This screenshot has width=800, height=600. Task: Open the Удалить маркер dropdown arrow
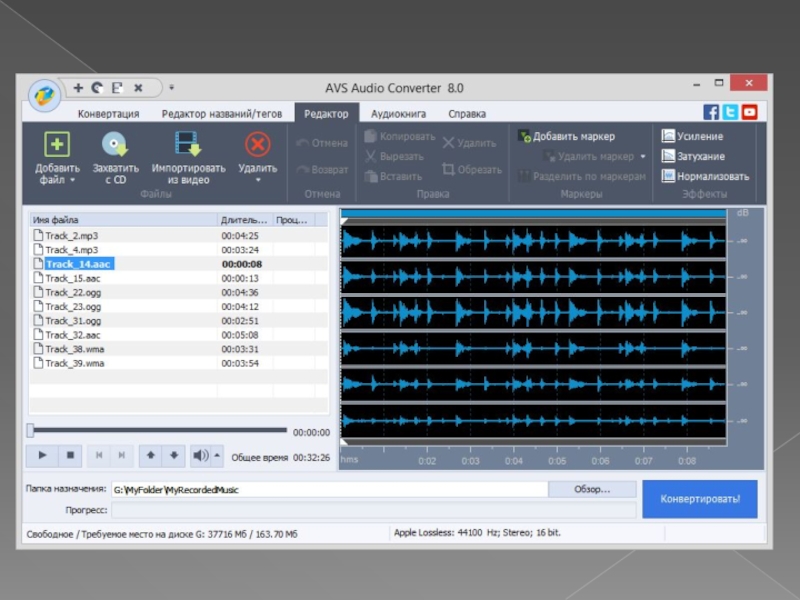pos(642,157)
